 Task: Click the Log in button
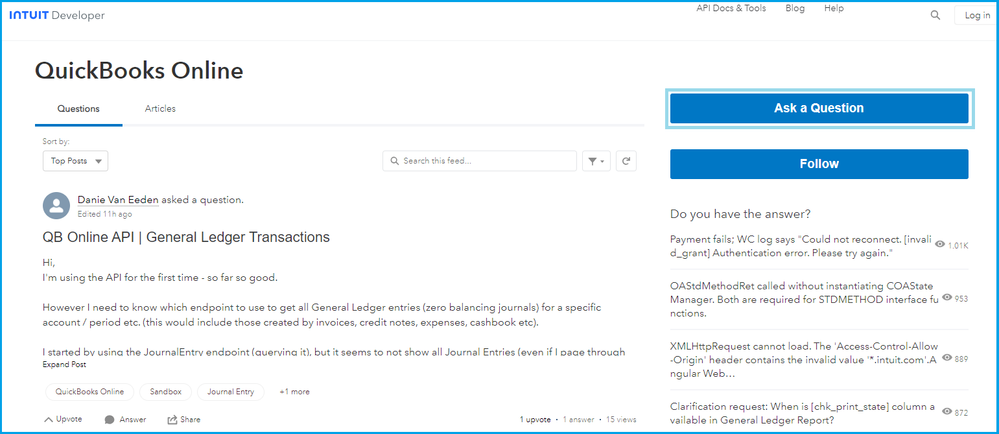pos(975,15)
